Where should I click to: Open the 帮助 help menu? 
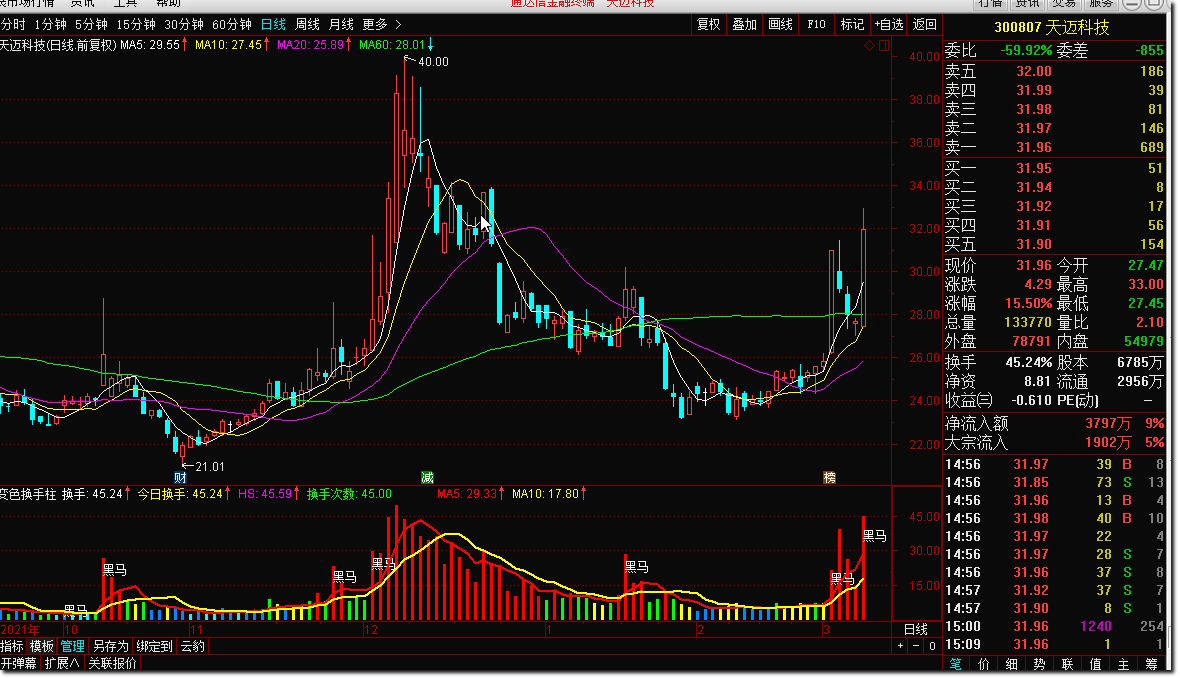click(x=169, y=4)
